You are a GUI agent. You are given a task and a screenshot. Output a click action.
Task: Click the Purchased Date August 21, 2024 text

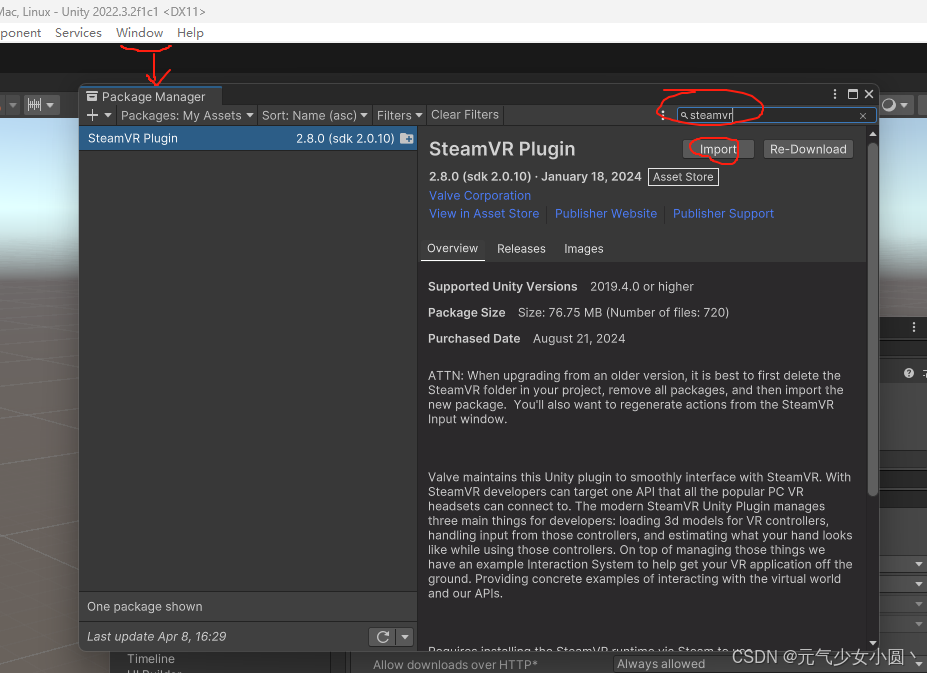(526, 339)
